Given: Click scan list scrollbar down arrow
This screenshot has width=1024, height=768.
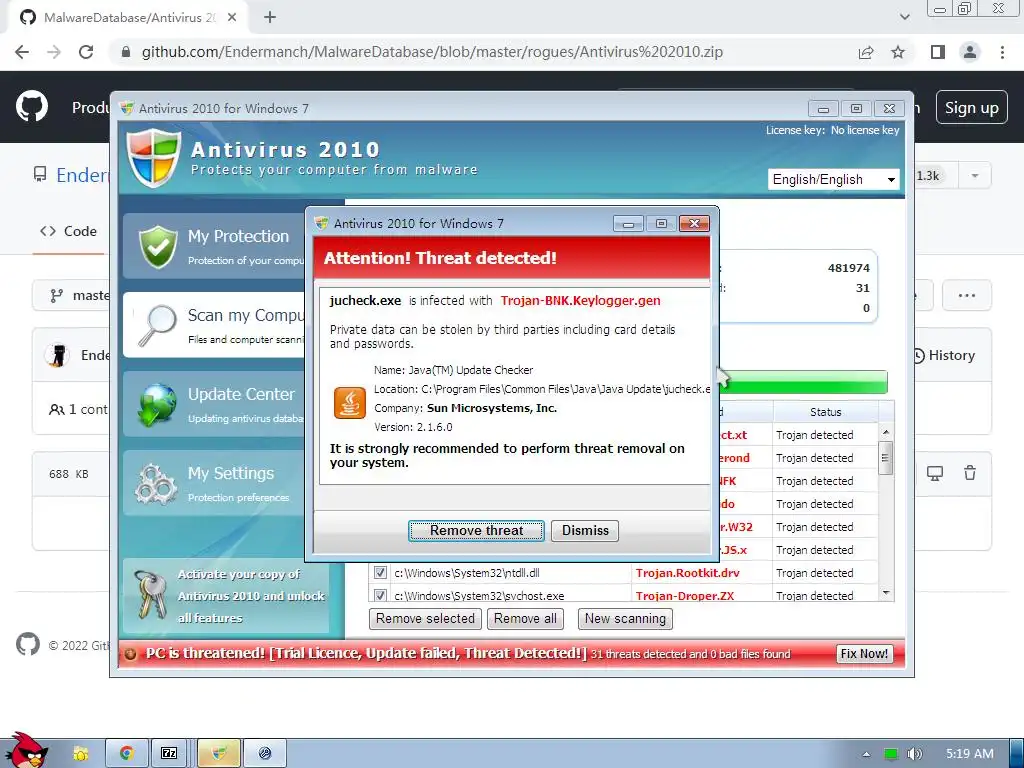Looking at the screenshot, I should (x=886, y=593).
